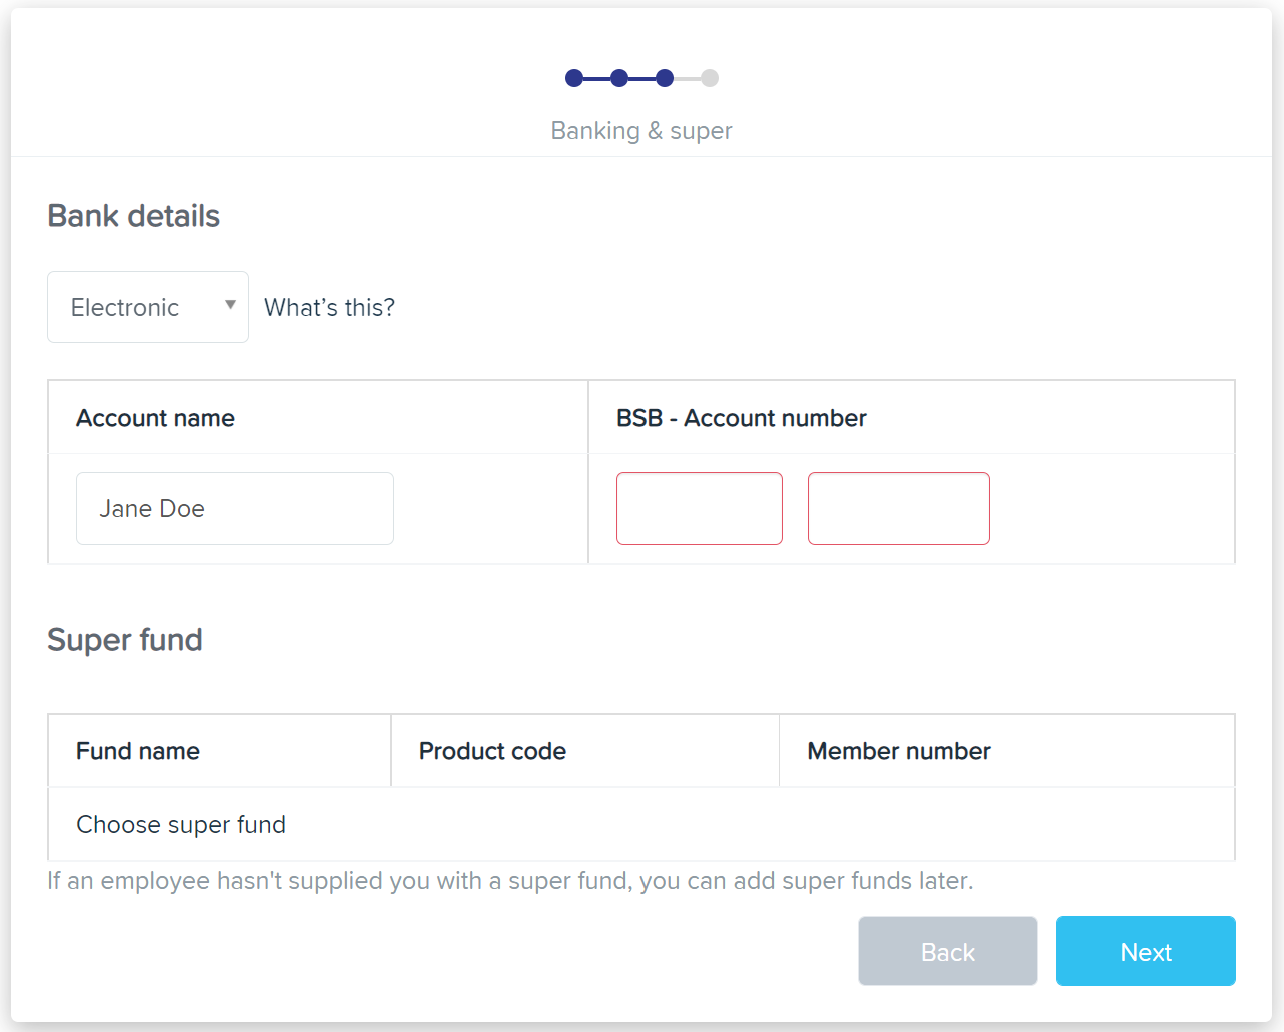This screenshot has width=1284, height=1032.
Task: Select the Bank details section heading
Action: tap(133, 215)
